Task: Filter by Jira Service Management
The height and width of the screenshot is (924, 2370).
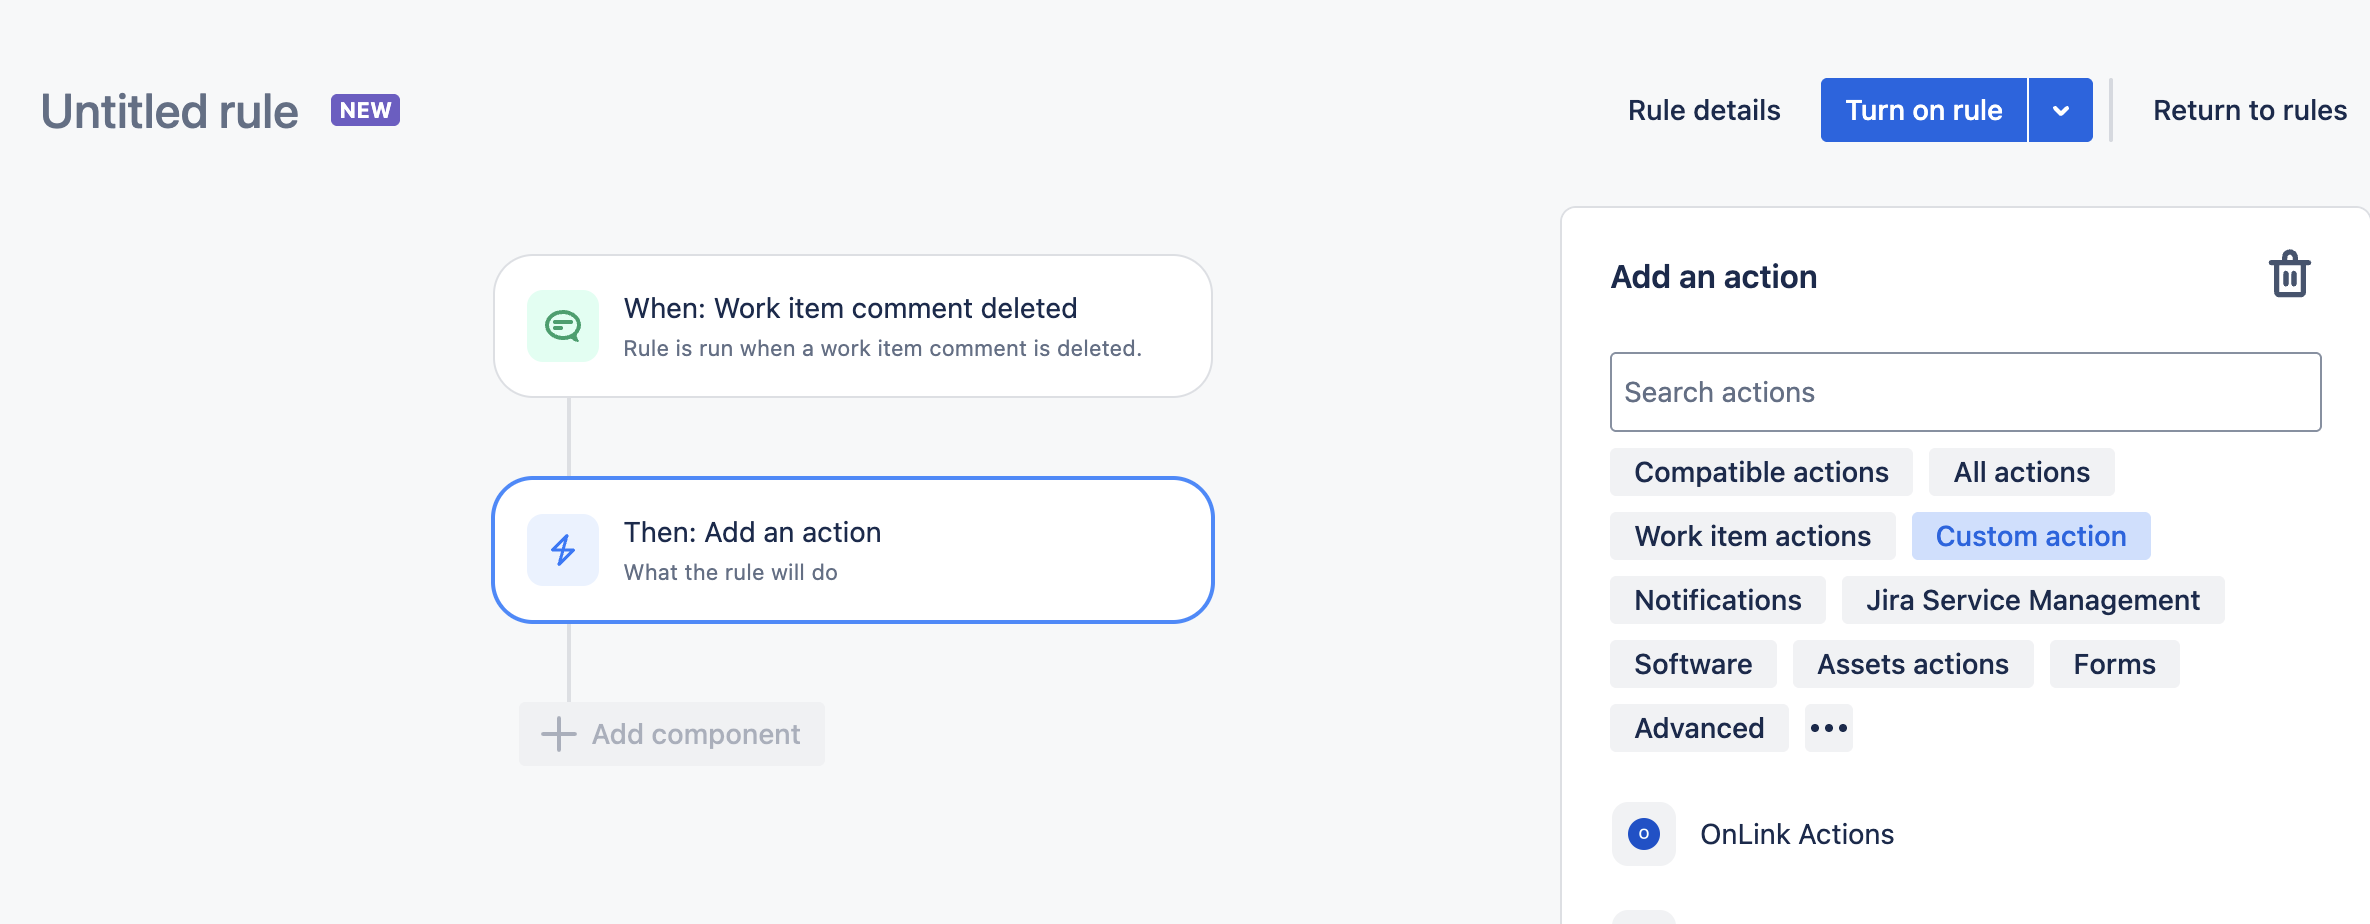Action: pos(2033,600)
